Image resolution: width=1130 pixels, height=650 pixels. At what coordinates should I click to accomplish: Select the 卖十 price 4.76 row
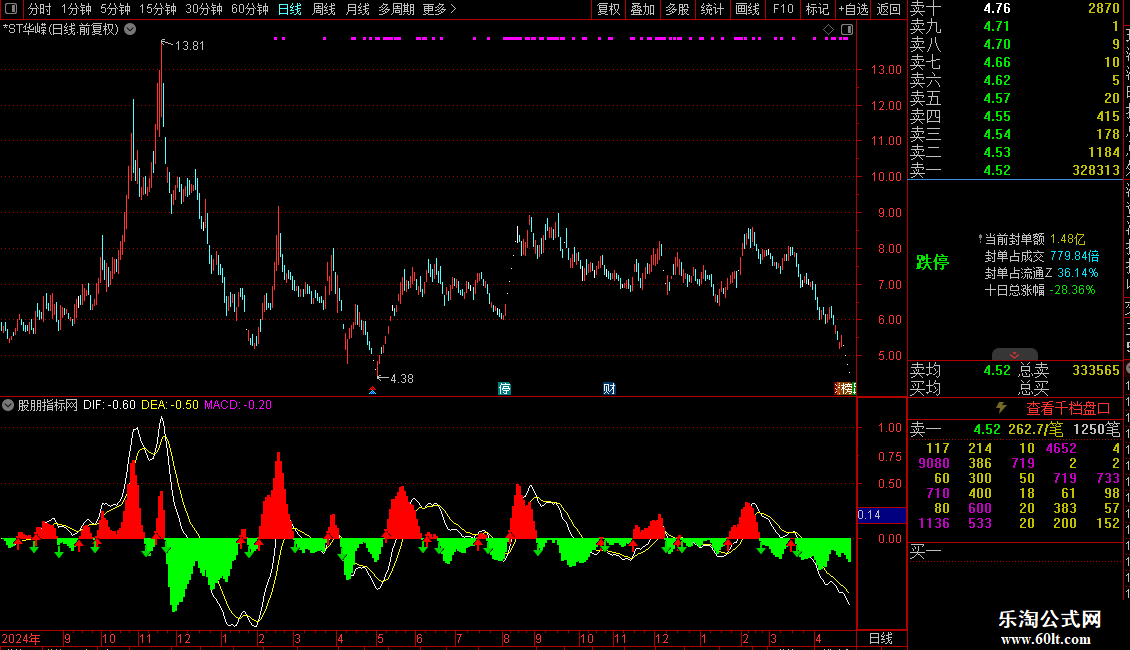tap(1015, 9)
